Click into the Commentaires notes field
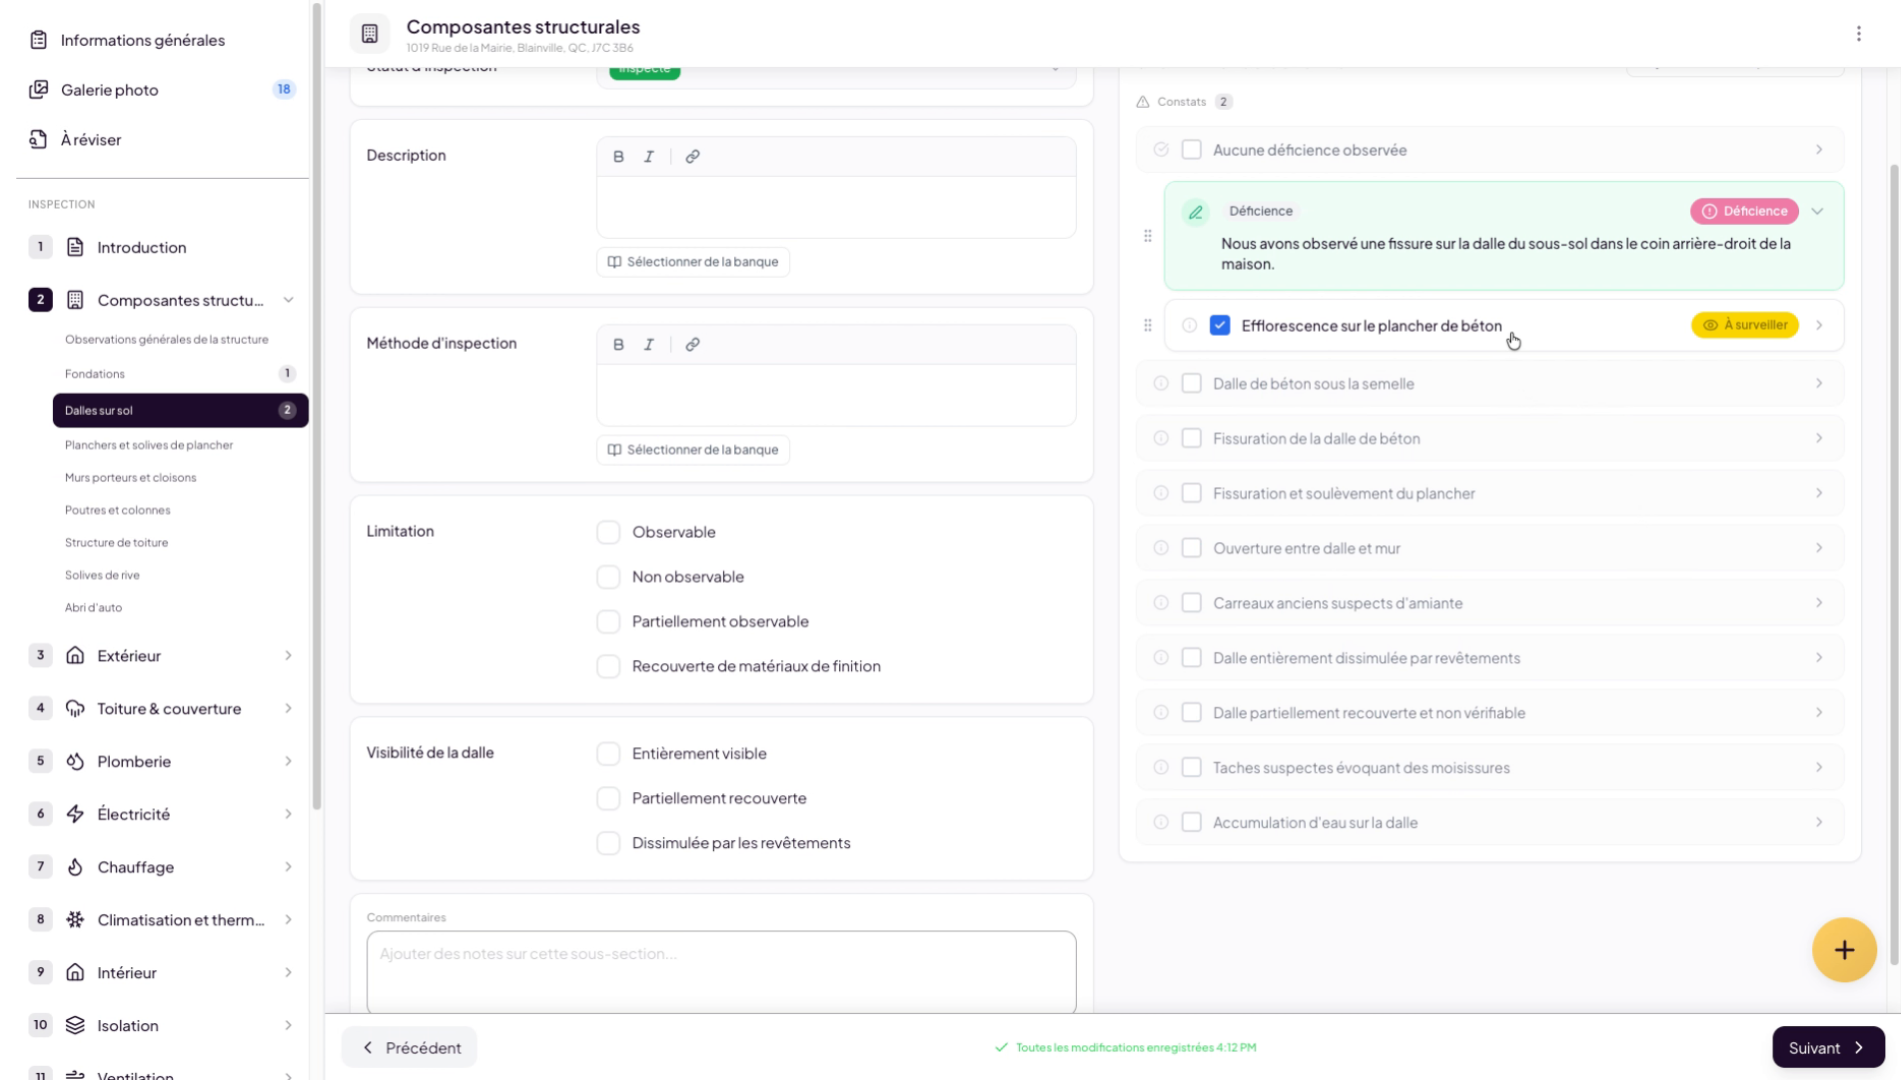This screenshot has height=1080, width=1901. 720,970
